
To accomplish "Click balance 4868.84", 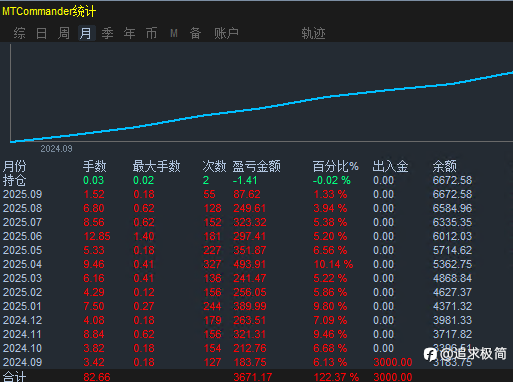I will (452, 278).
